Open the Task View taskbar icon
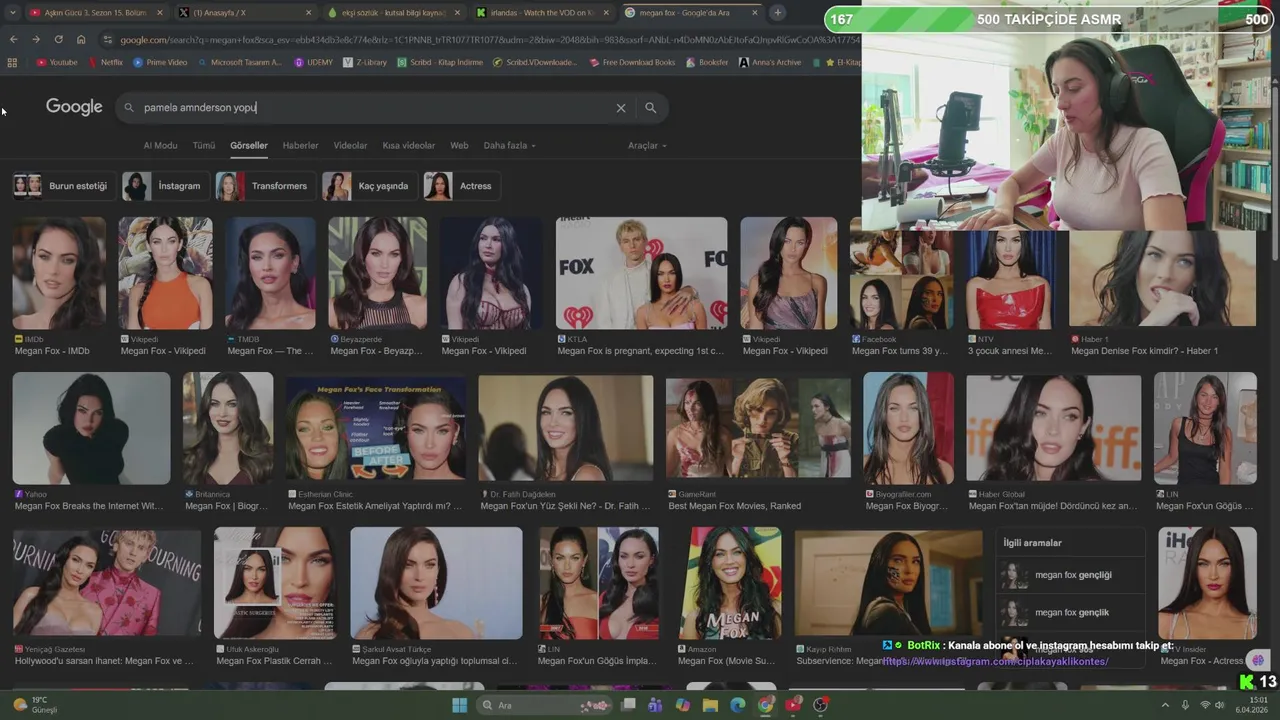Viewport: 1280px width, 720px height. tap(628, 705)
